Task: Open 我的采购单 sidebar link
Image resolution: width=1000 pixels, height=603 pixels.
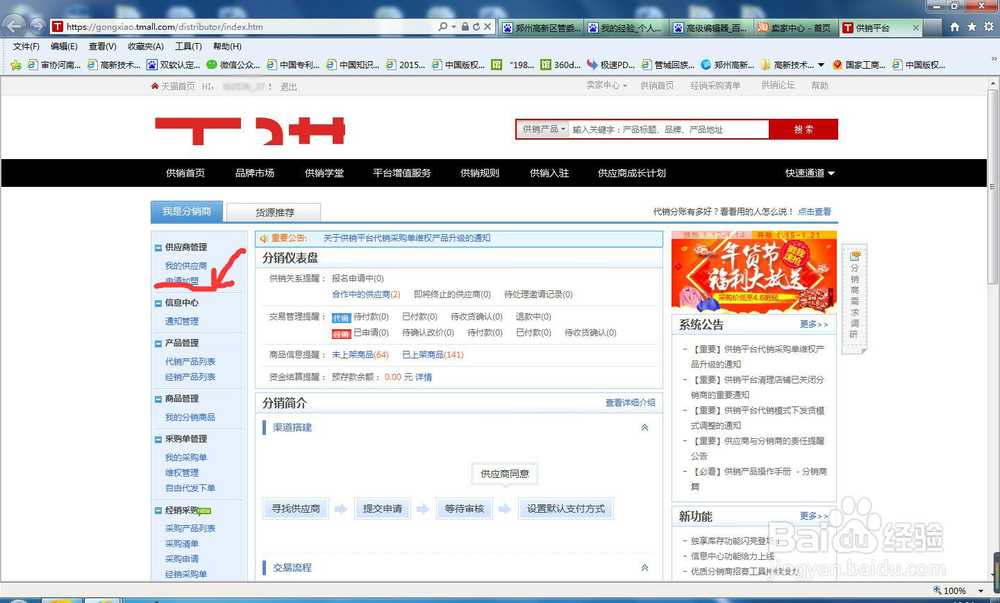Action: [186, 457]
